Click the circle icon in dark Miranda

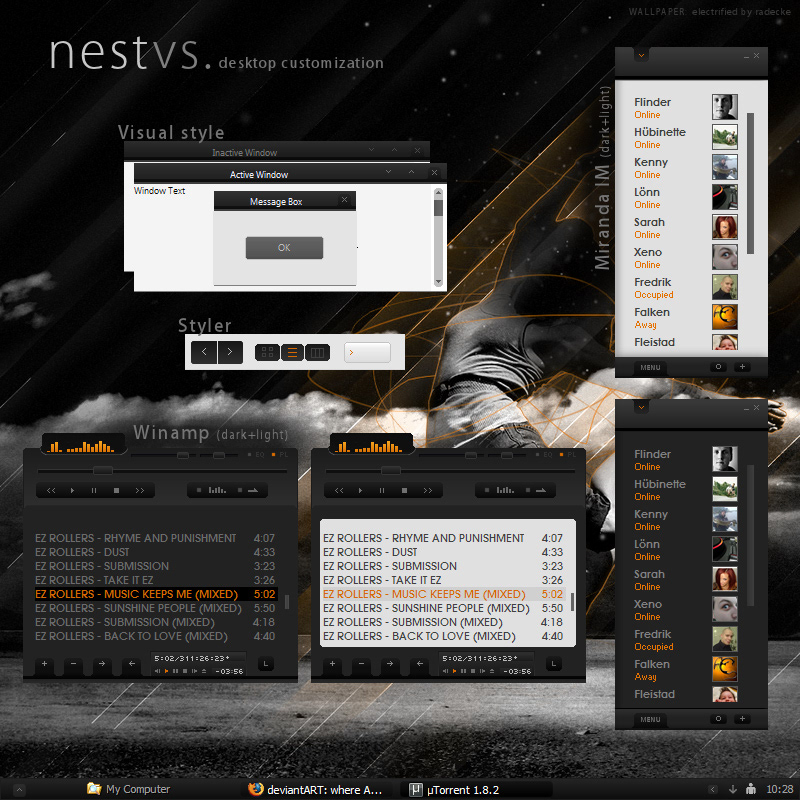pyautogui.click(x=718, y=719)
